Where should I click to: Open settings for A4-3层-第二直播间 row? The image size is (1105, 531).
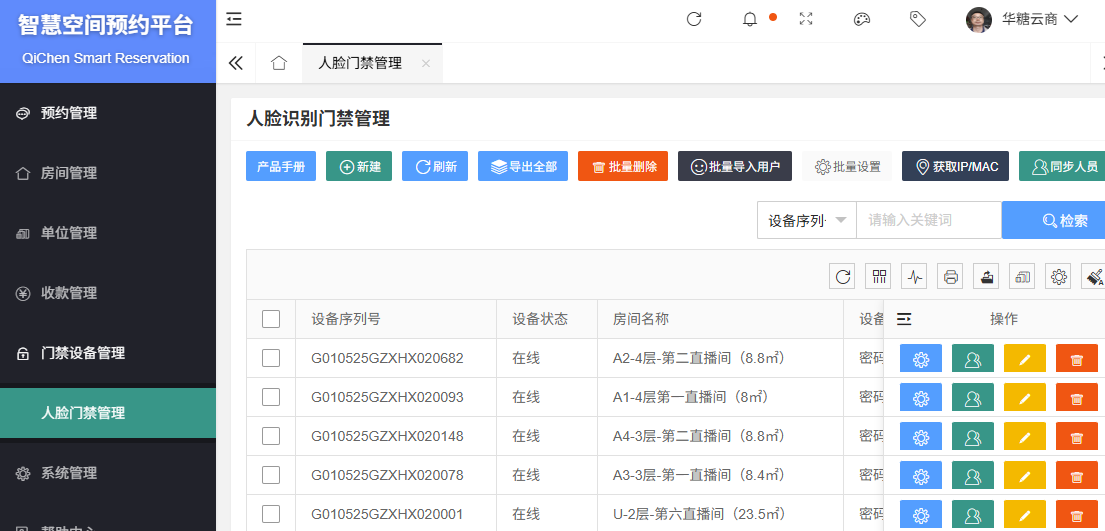921,437
